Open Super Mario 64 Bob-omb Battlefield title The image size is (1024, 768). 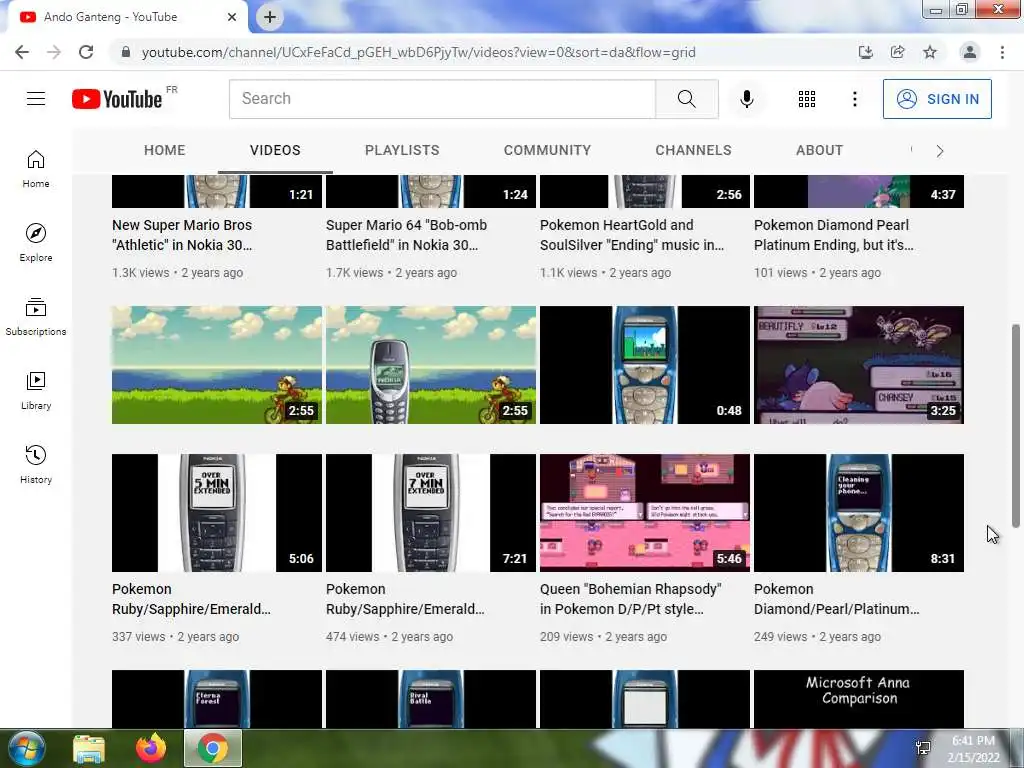[406, 235]
